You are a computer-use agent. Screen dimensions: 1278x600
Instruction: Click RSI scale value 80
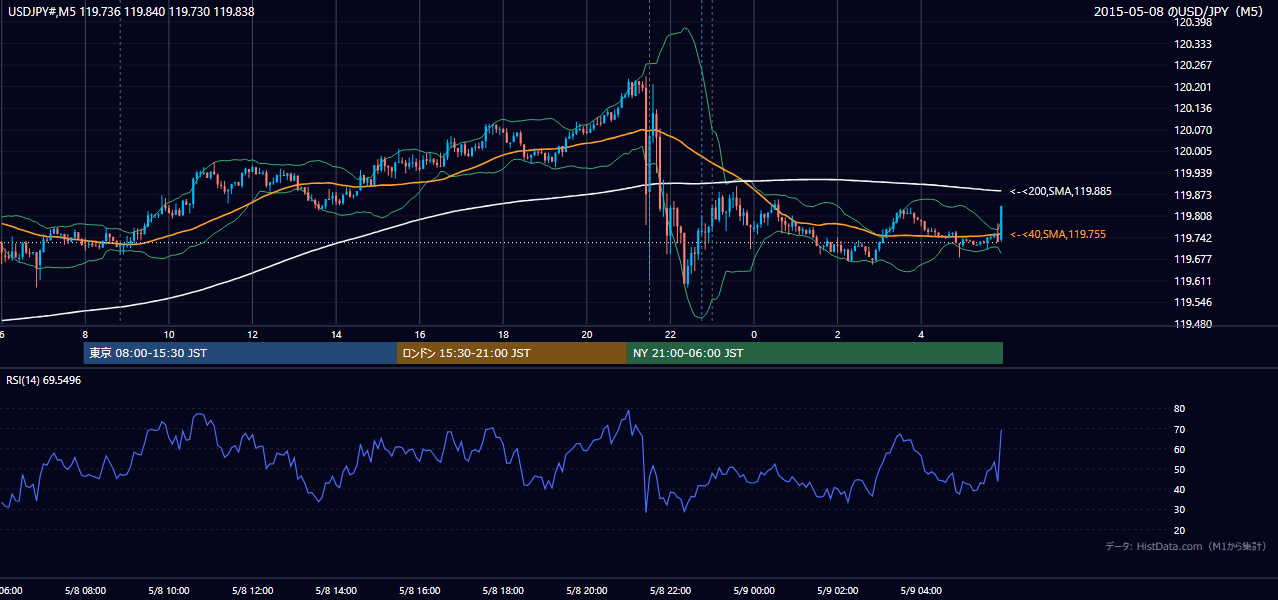(x=1179, y=409)
